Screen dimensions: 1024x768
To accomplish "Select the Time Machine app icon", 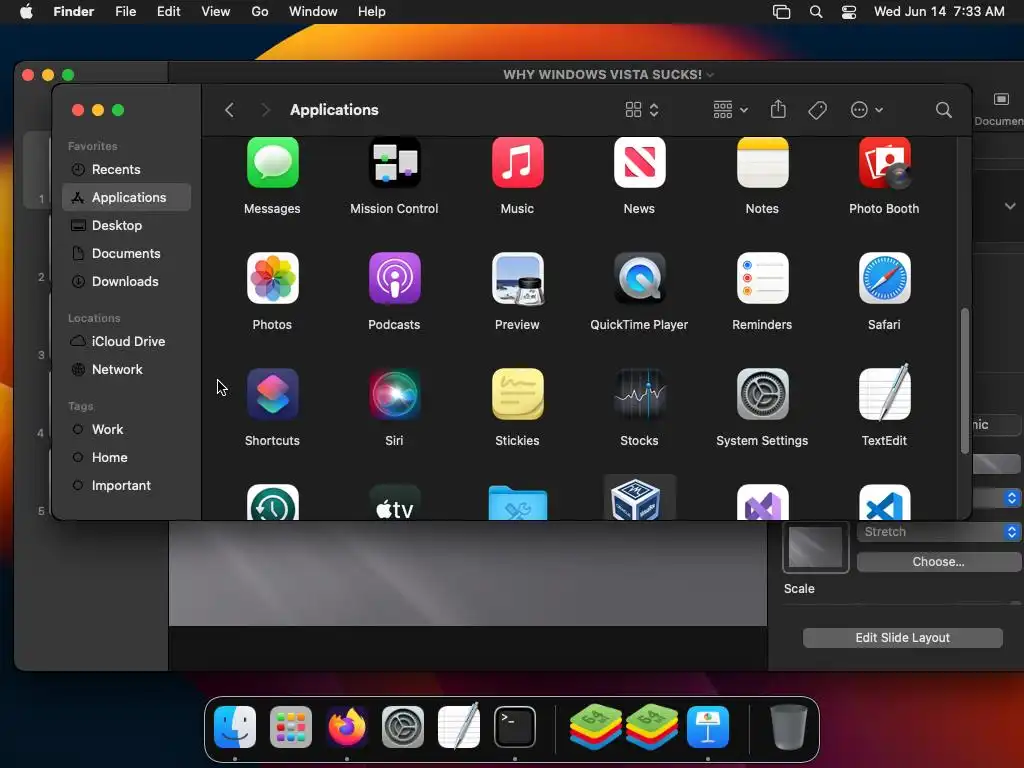I will (272, 502).
